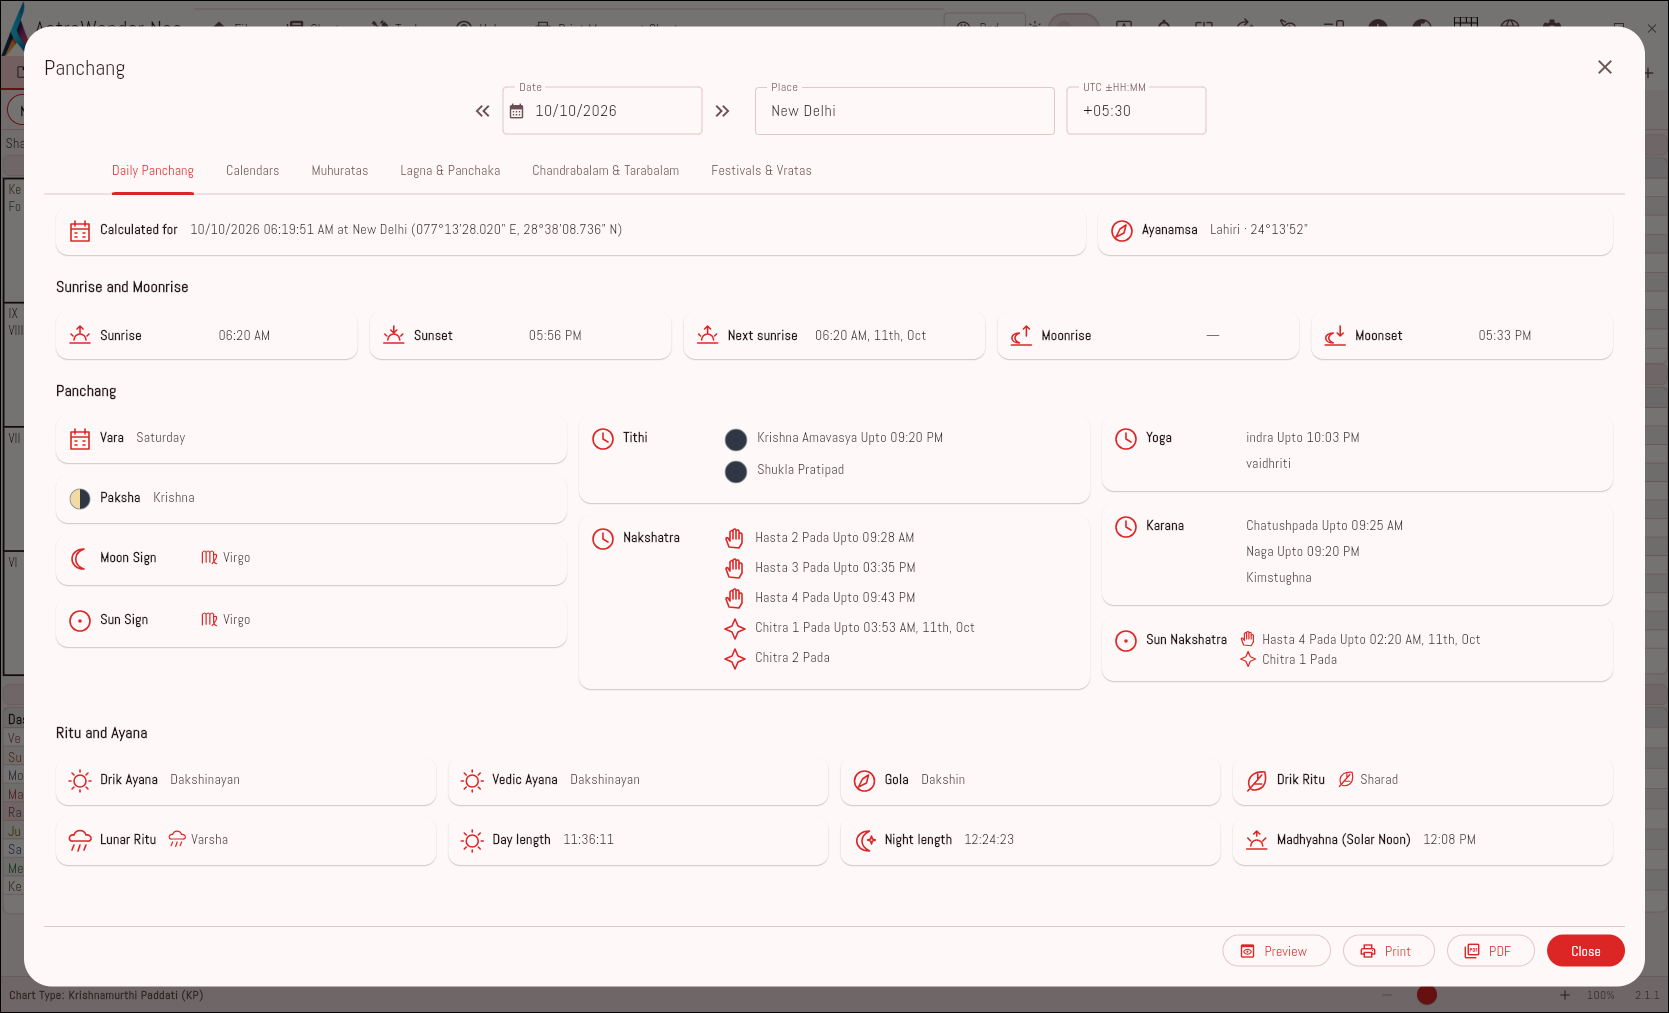
Task: Click the Ayanamsa leaf icon
Action: pos(1122,231)
